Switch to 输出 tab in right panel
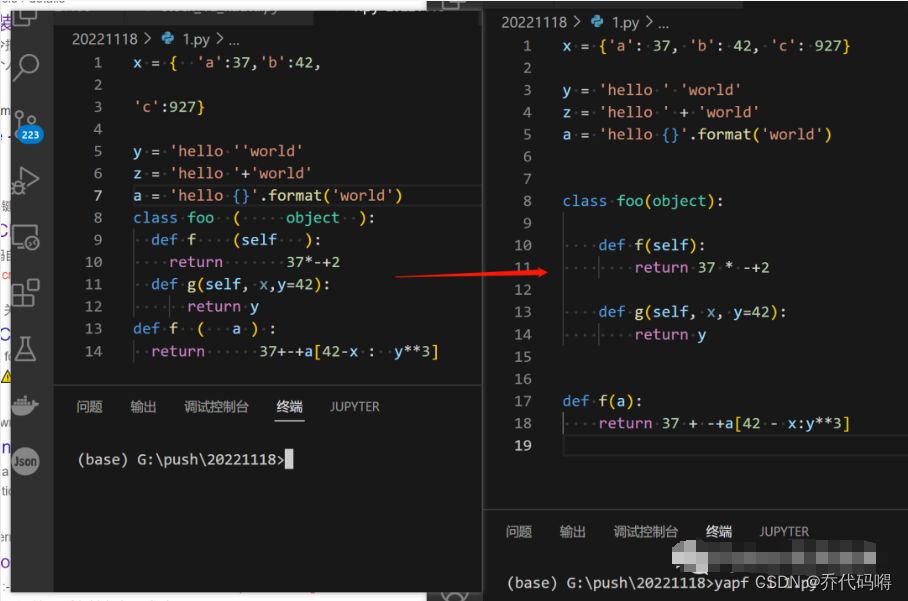The height and width of the screenshot is (601, 908). click(x=573, y=532)
